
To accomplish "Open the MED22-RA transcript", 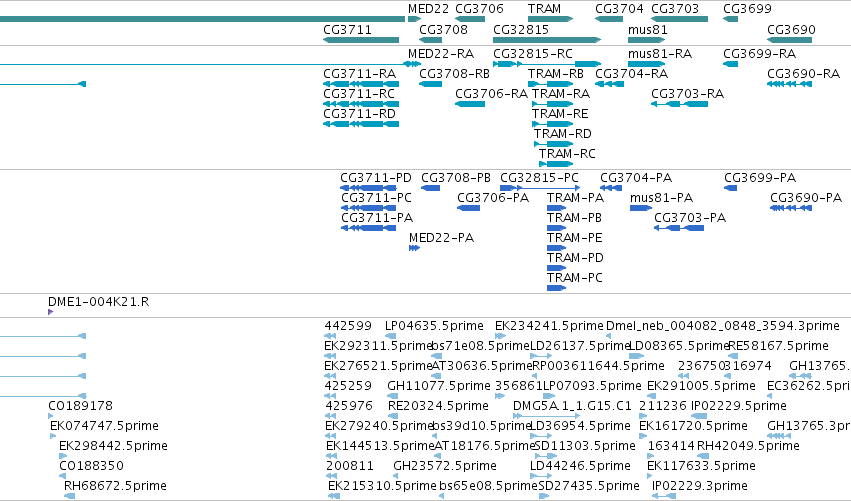I will pos(441,54).
